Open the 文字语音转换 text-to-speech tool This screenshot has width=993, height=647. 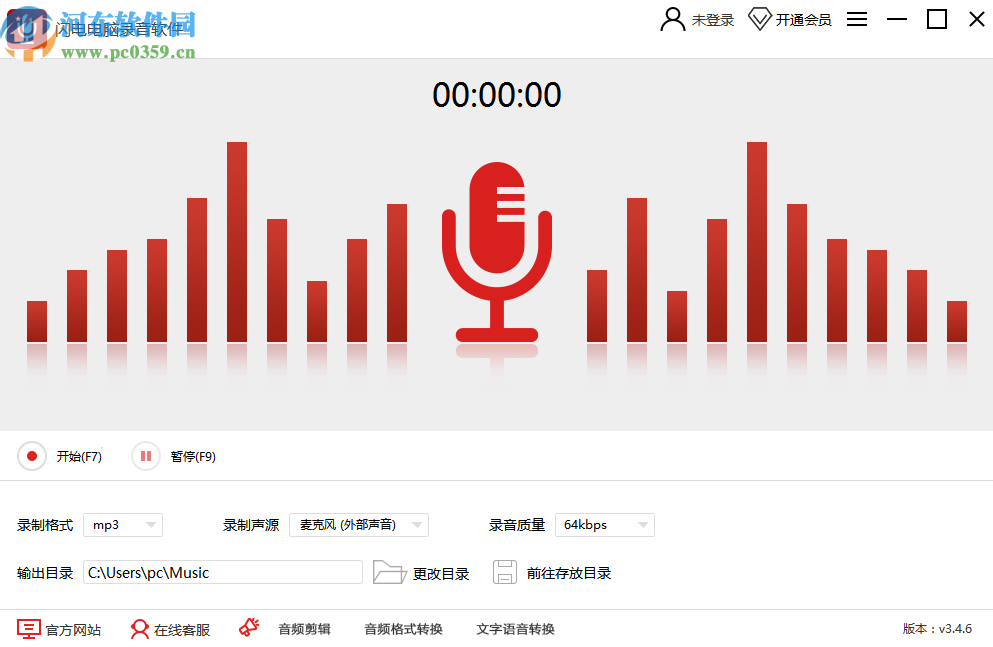517,630
